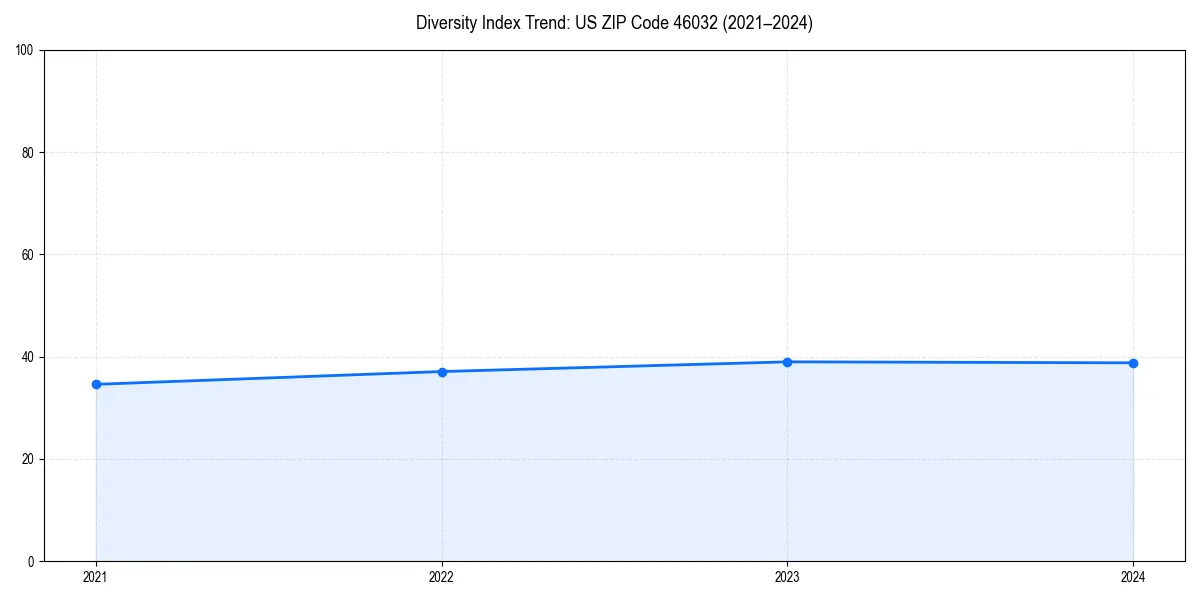
Task: Click the trend line between 2022 and 2023
Action: click(614, 366)
